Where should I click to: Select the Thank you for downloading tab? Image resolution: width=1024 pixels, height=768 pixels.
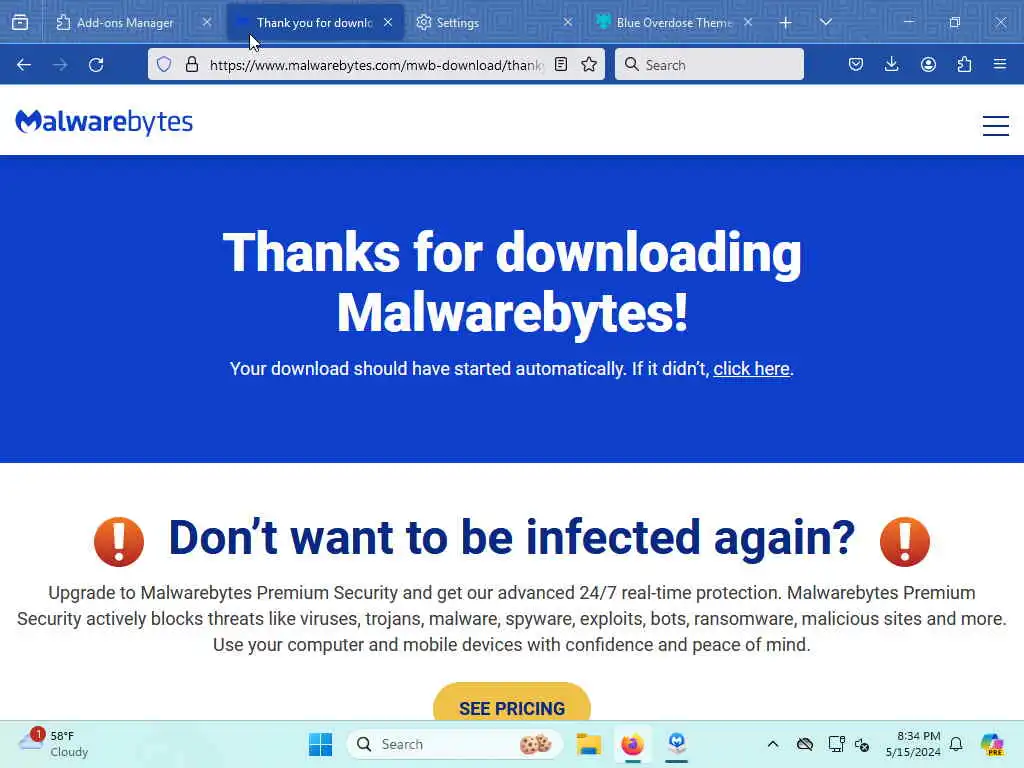(x=315, y=23)
